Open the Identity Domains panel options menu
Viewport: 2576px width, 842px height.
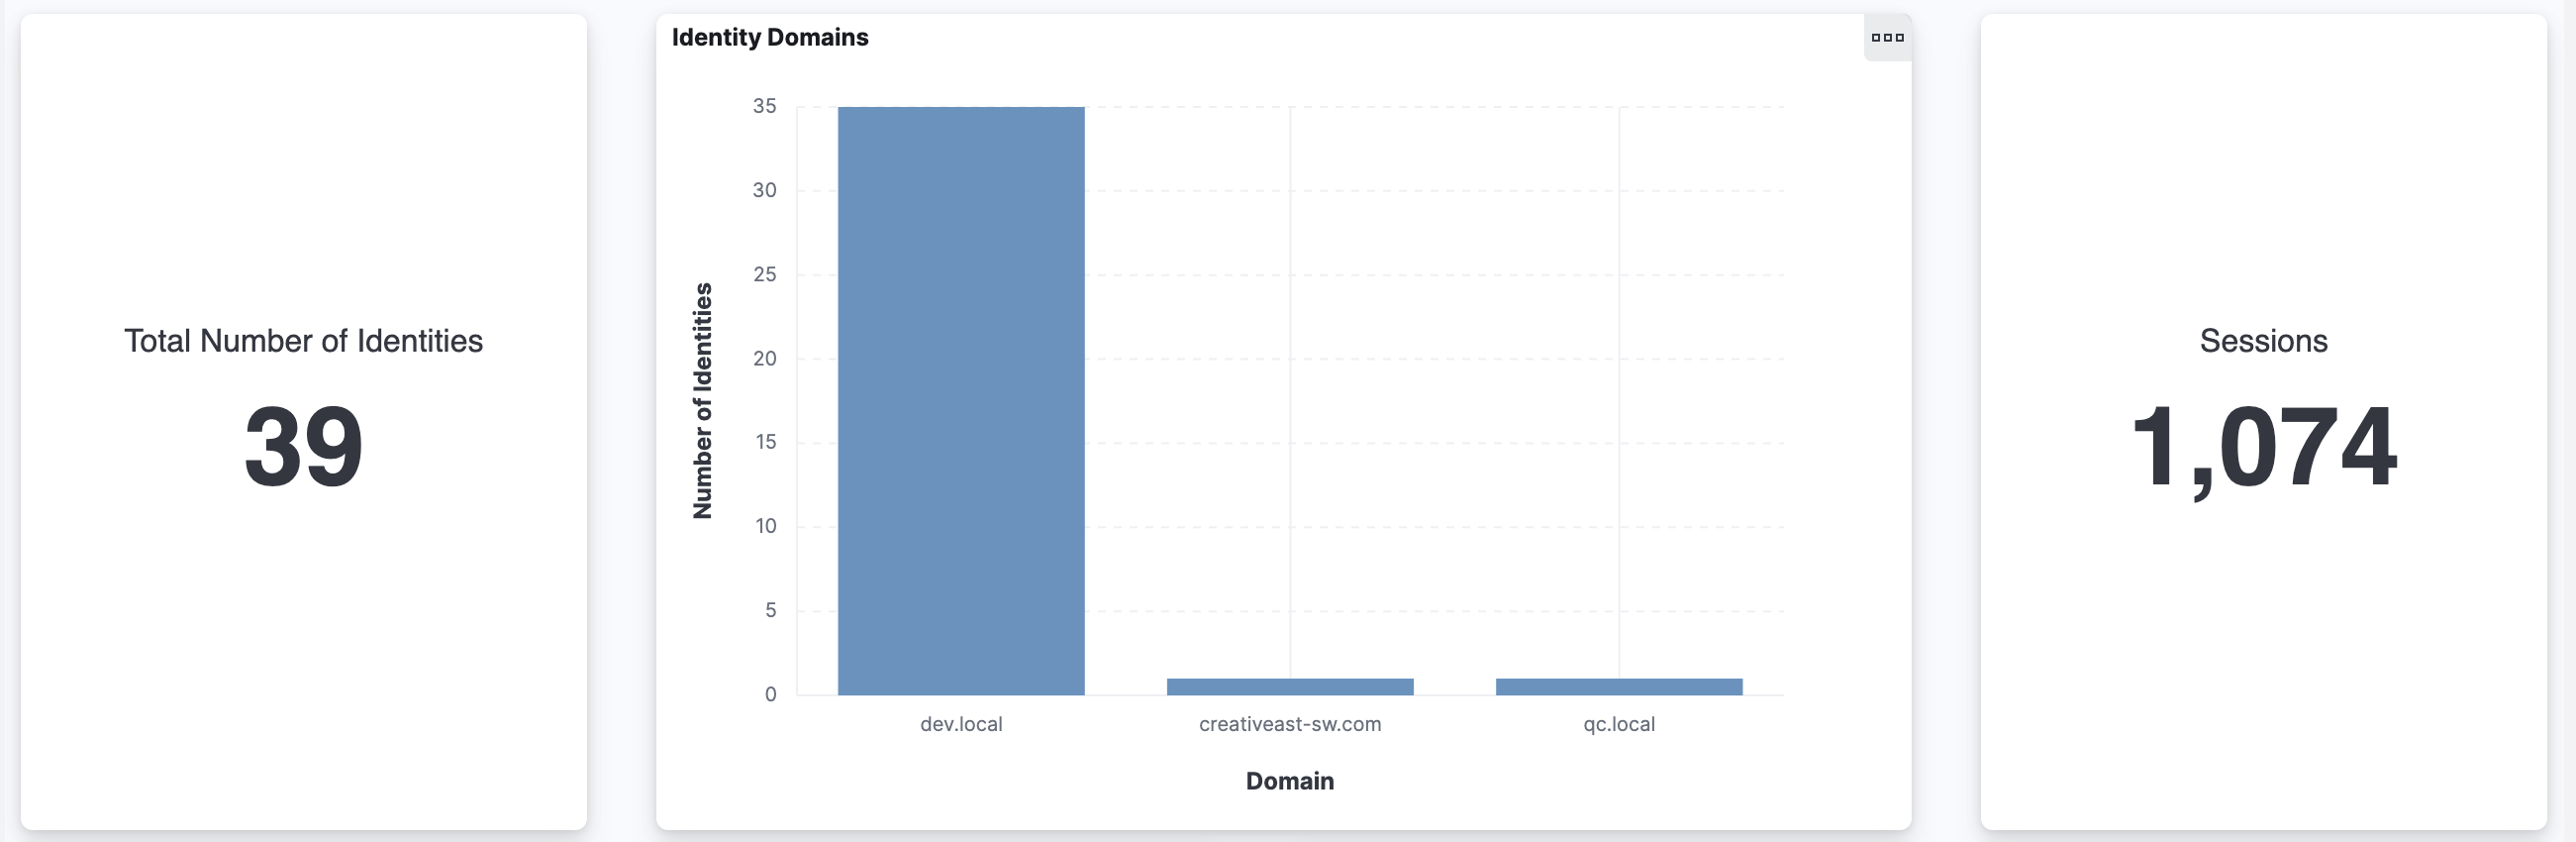(x=1886, y=38)
